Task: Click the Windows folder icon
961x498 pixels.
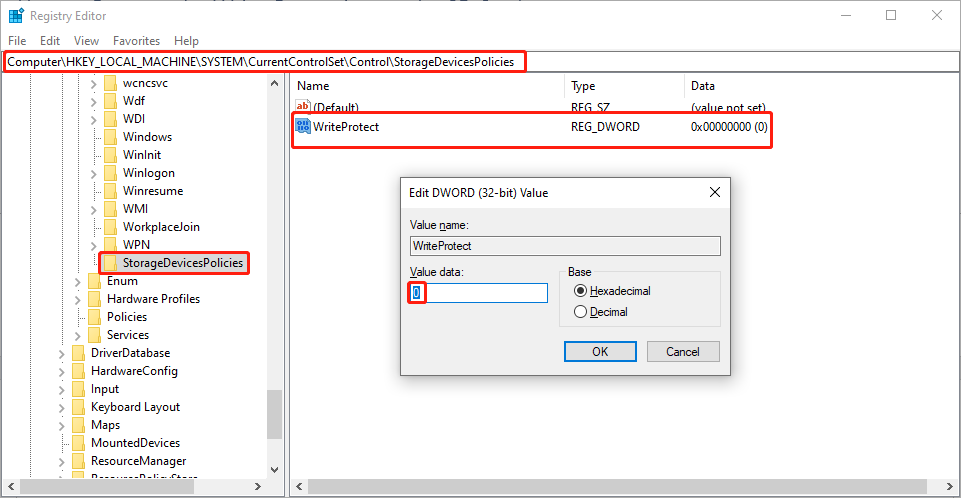Action: [x=110, y=137]
